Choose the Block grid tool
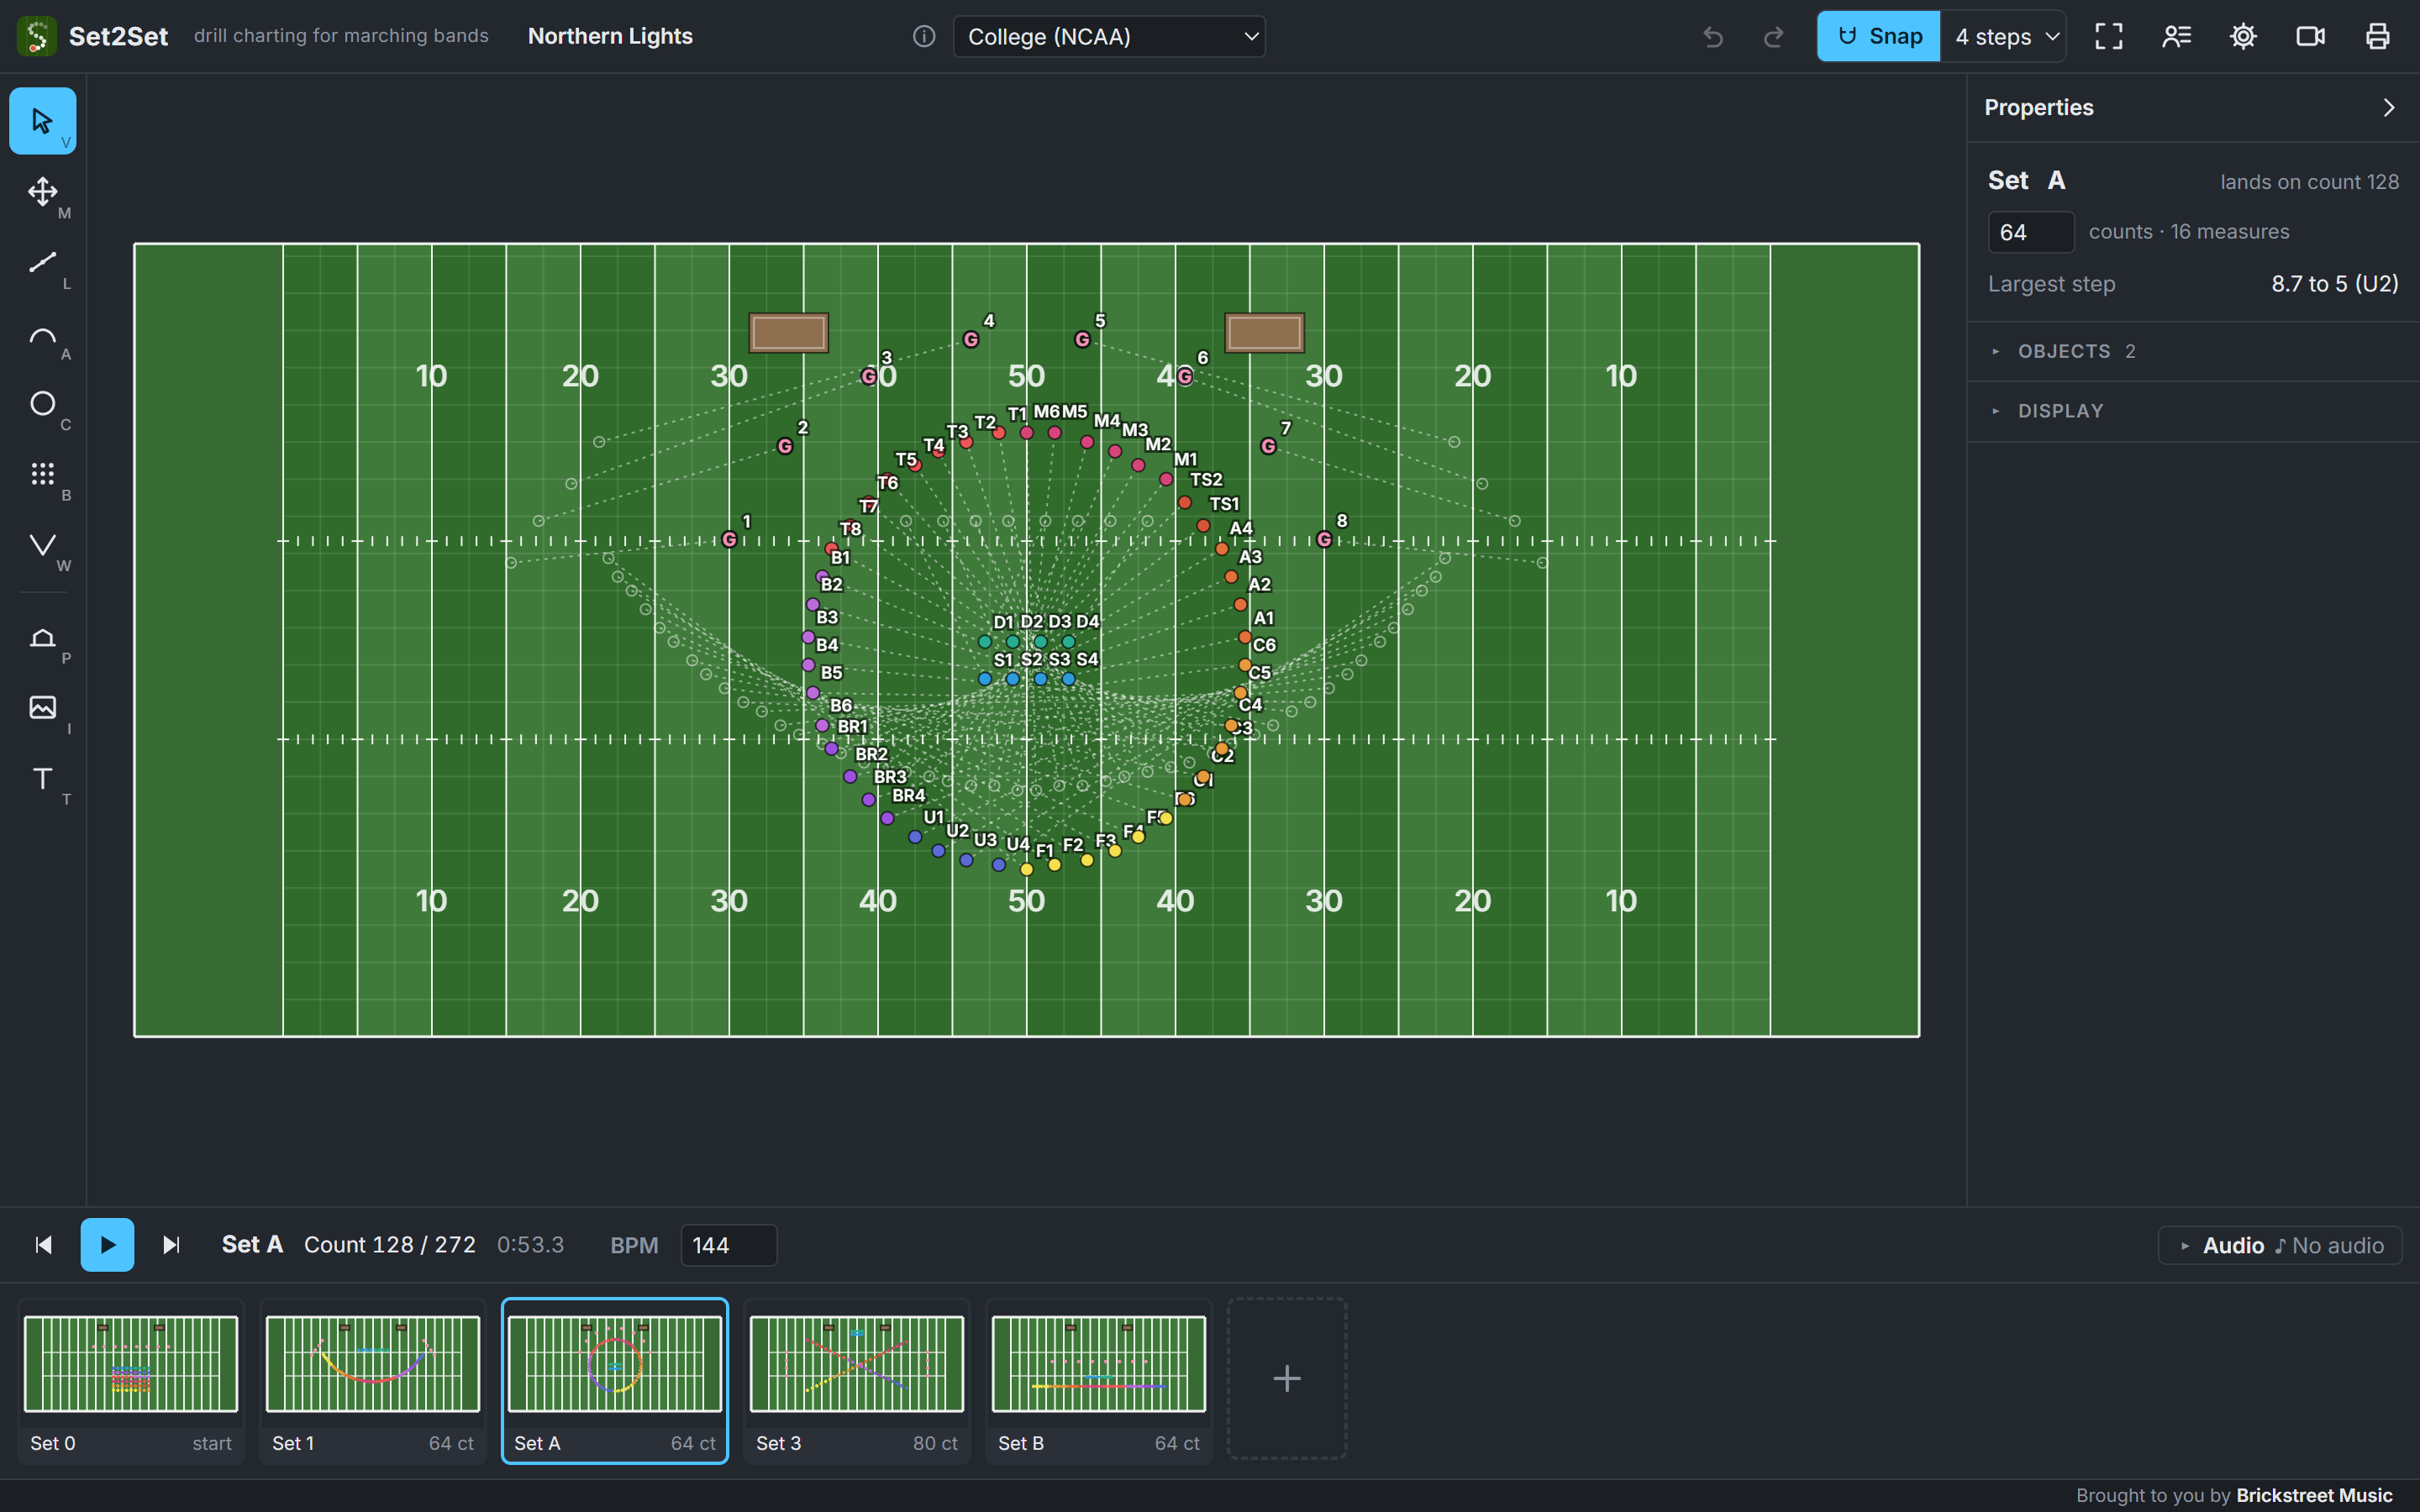The height and width of the screenshot is (1512, 2420). click(42, 474)
